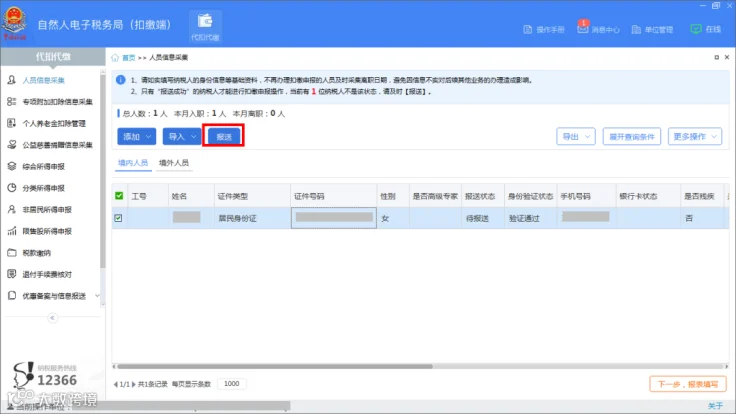Click the 首页 breadcrumb link
The height and width of the screenshot is (414, 736).
coord(128,58)
